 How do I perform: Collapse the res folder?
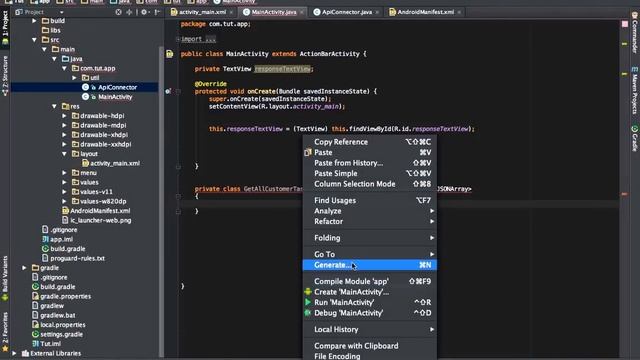coord(54,106)
